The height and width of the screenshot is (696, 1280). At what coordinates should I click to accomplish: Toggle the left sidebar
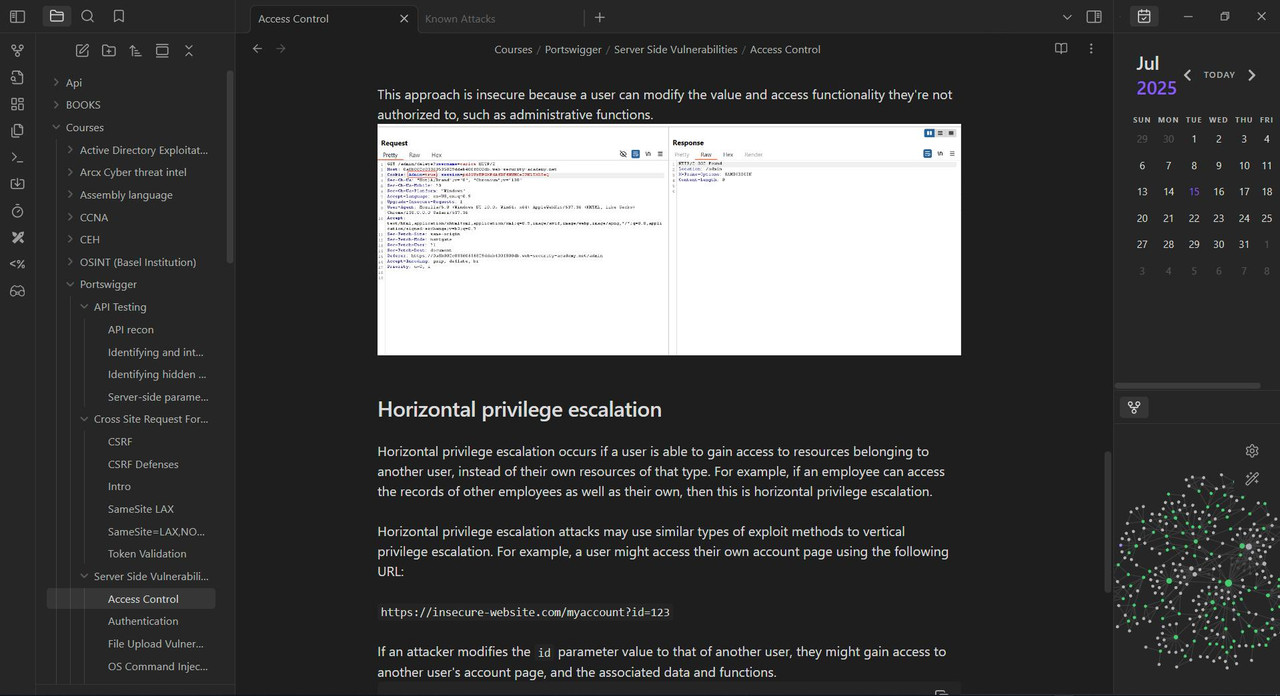point(17,16)
